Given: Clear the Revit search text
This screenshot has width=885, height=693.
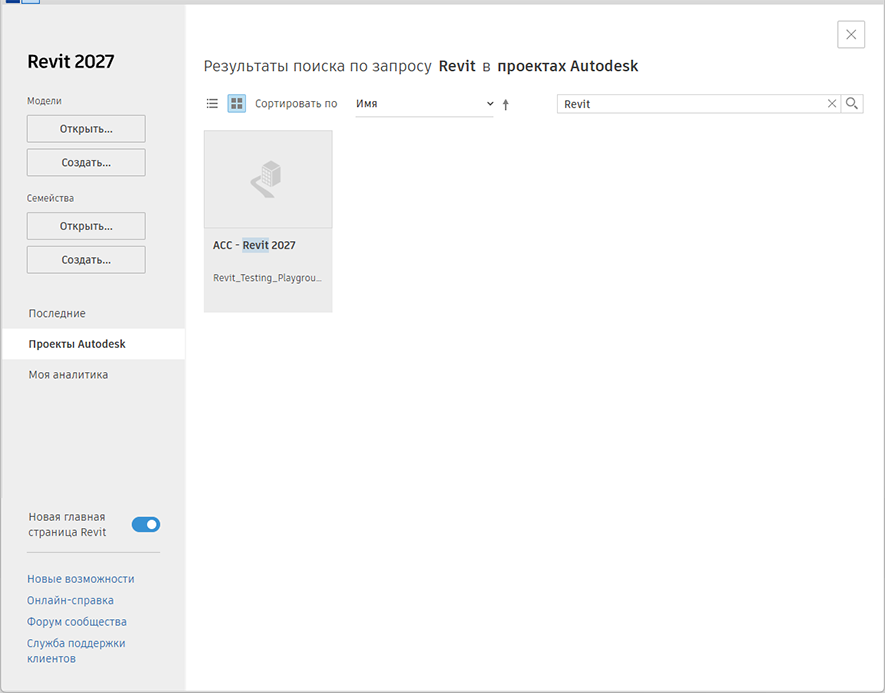Looking at the screenshot, I should coord(831,104).
